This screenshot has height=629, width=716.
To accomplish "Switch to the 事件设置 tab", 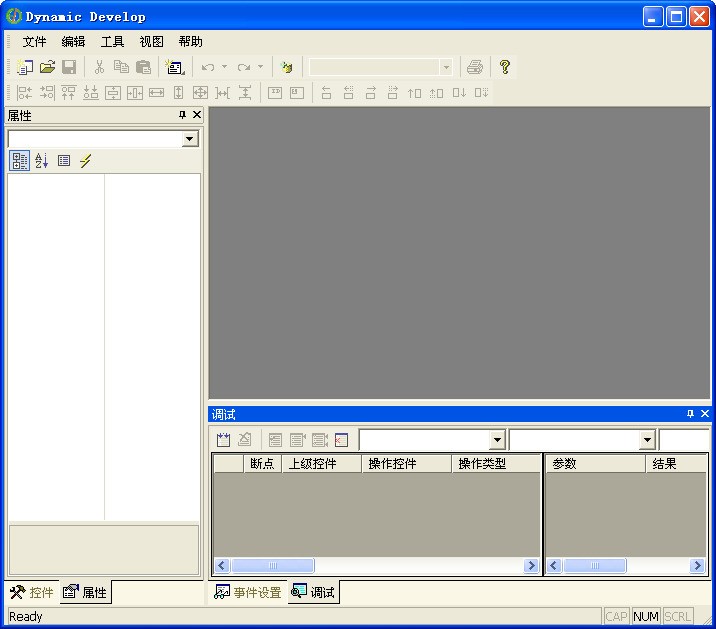I will tap(249, 593).
